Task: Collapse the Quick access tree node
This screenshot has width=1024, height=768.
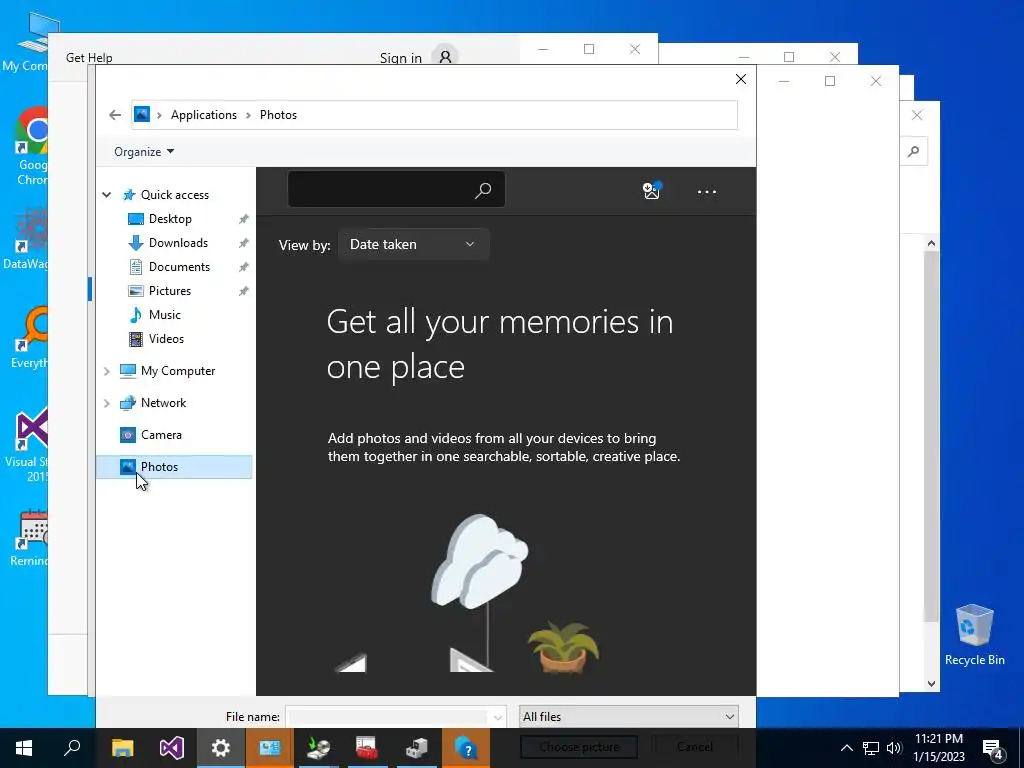Action: pos(106,195)
